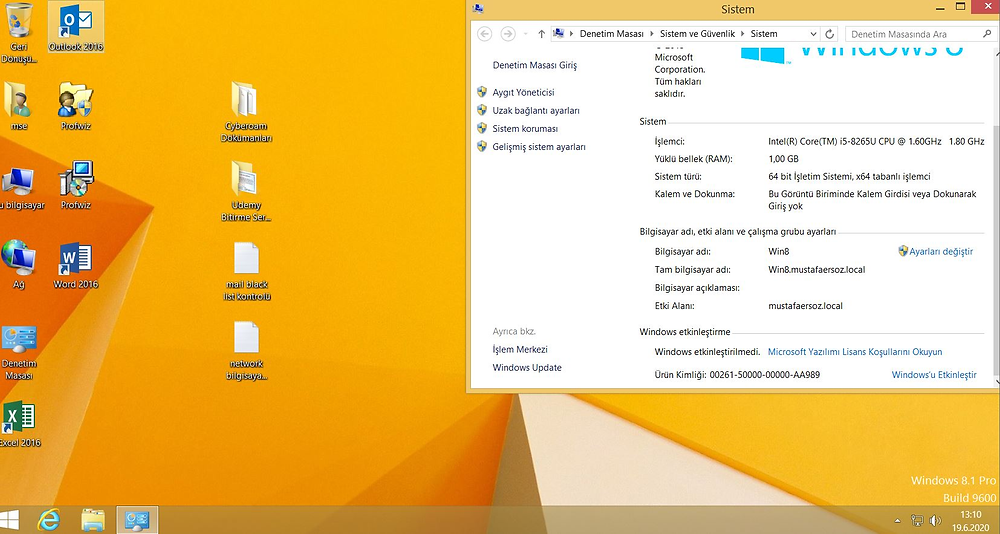The width and height of the screenshot is (1000, 534).
Task: Click the network tray icon
Action: coord(917,521)
